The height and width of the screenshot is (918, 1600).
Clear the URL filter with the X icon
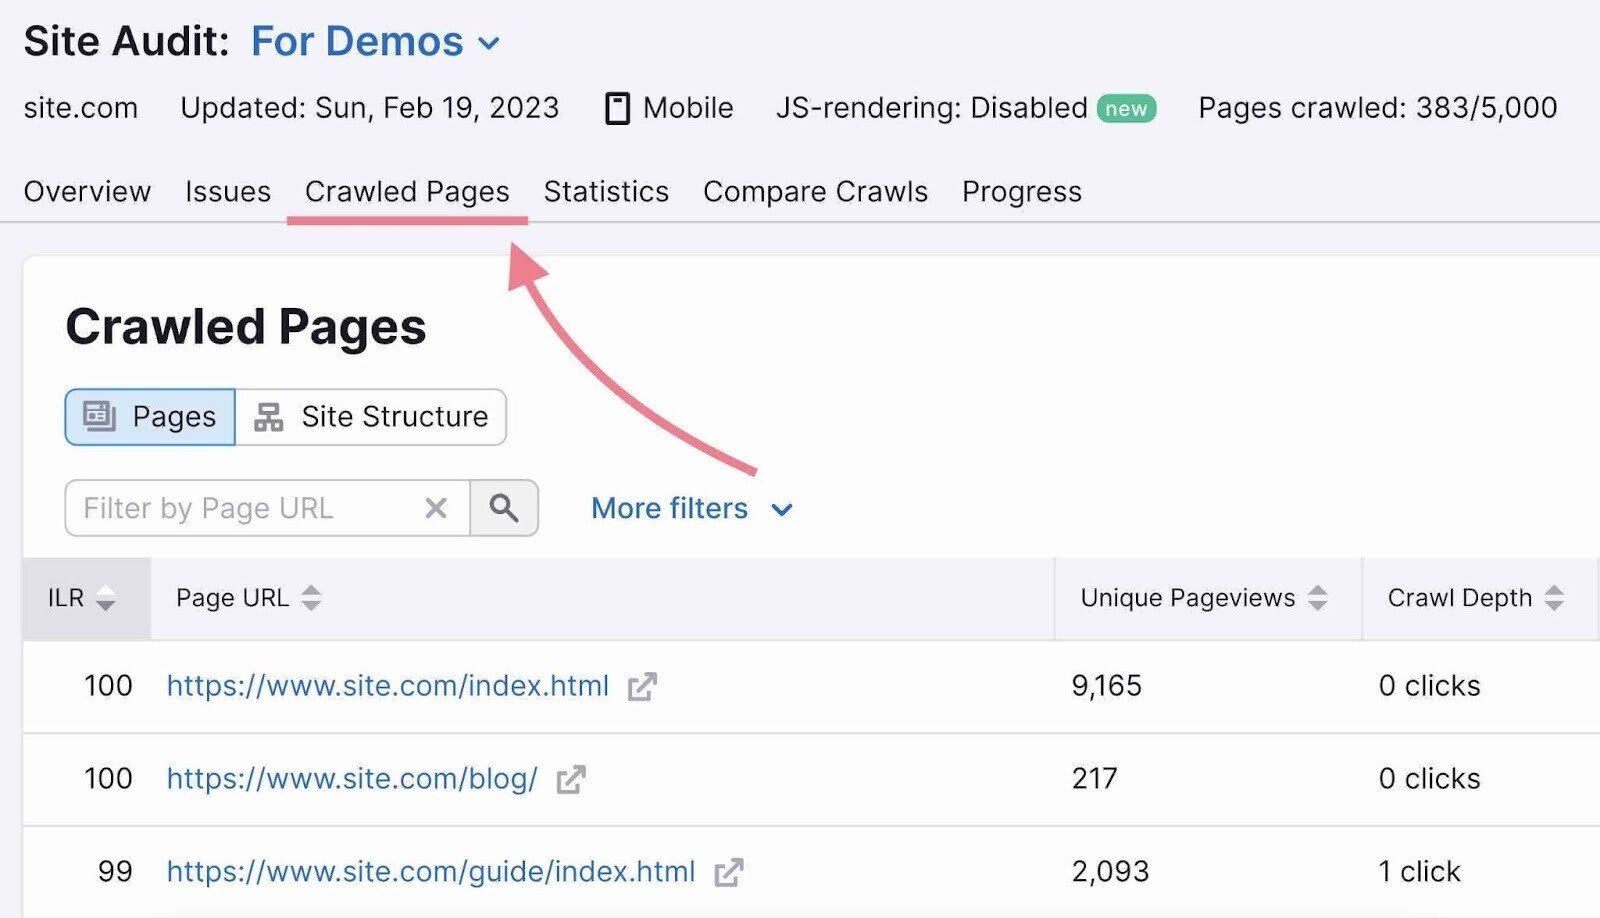coord(435,508)
